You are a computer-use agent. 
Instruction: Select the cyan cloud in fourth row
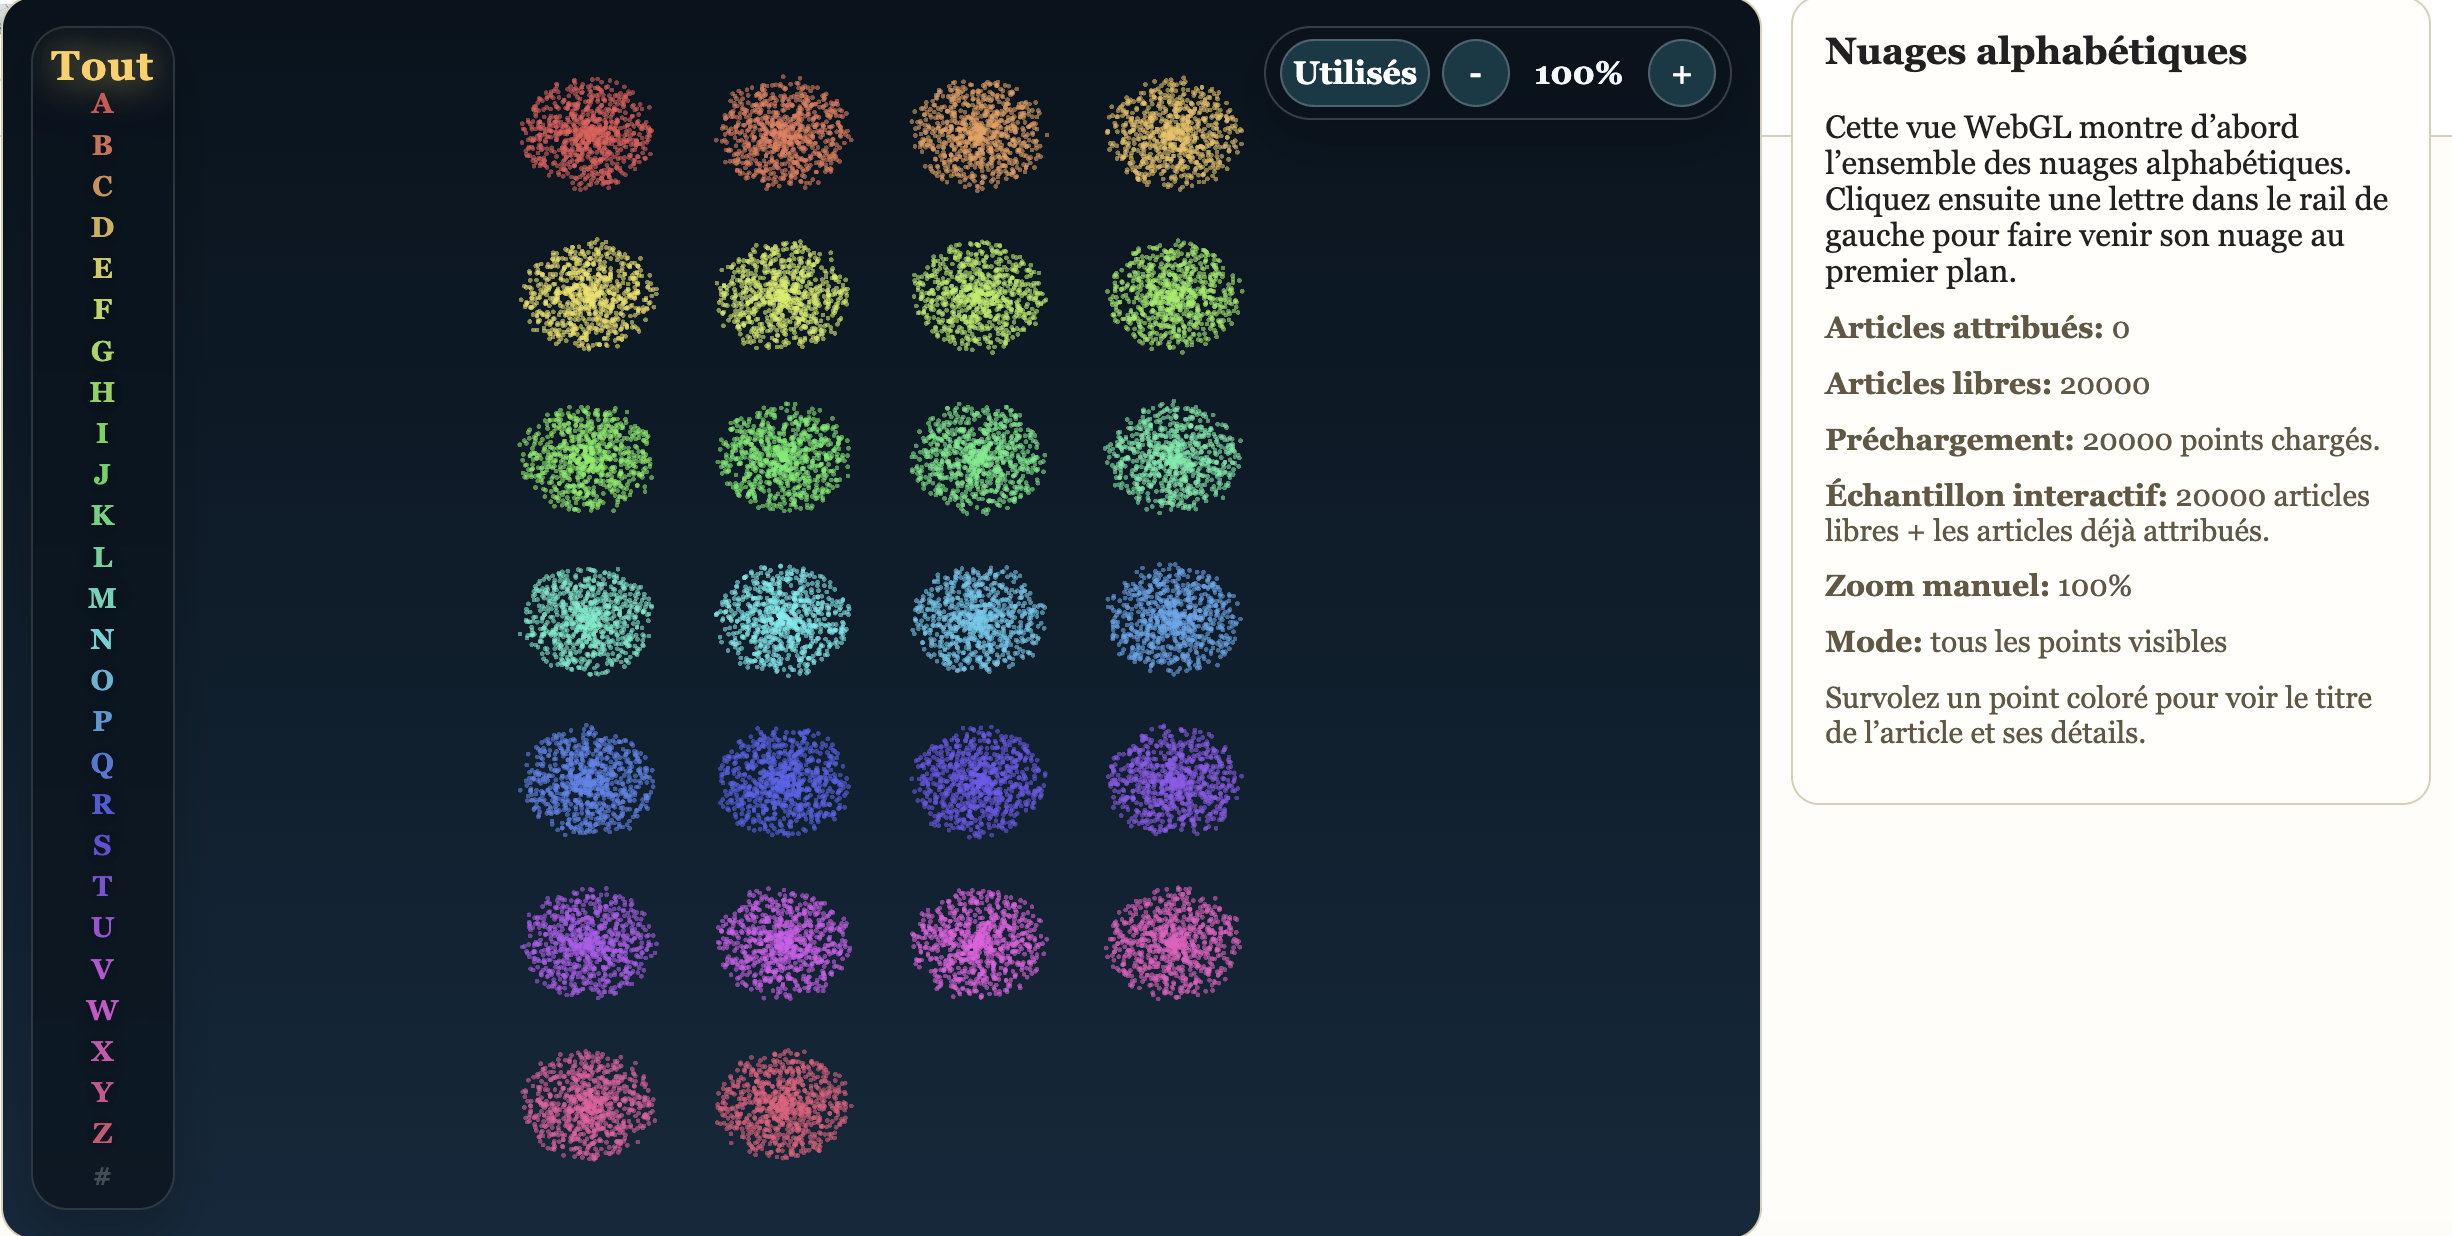[783, 620]
